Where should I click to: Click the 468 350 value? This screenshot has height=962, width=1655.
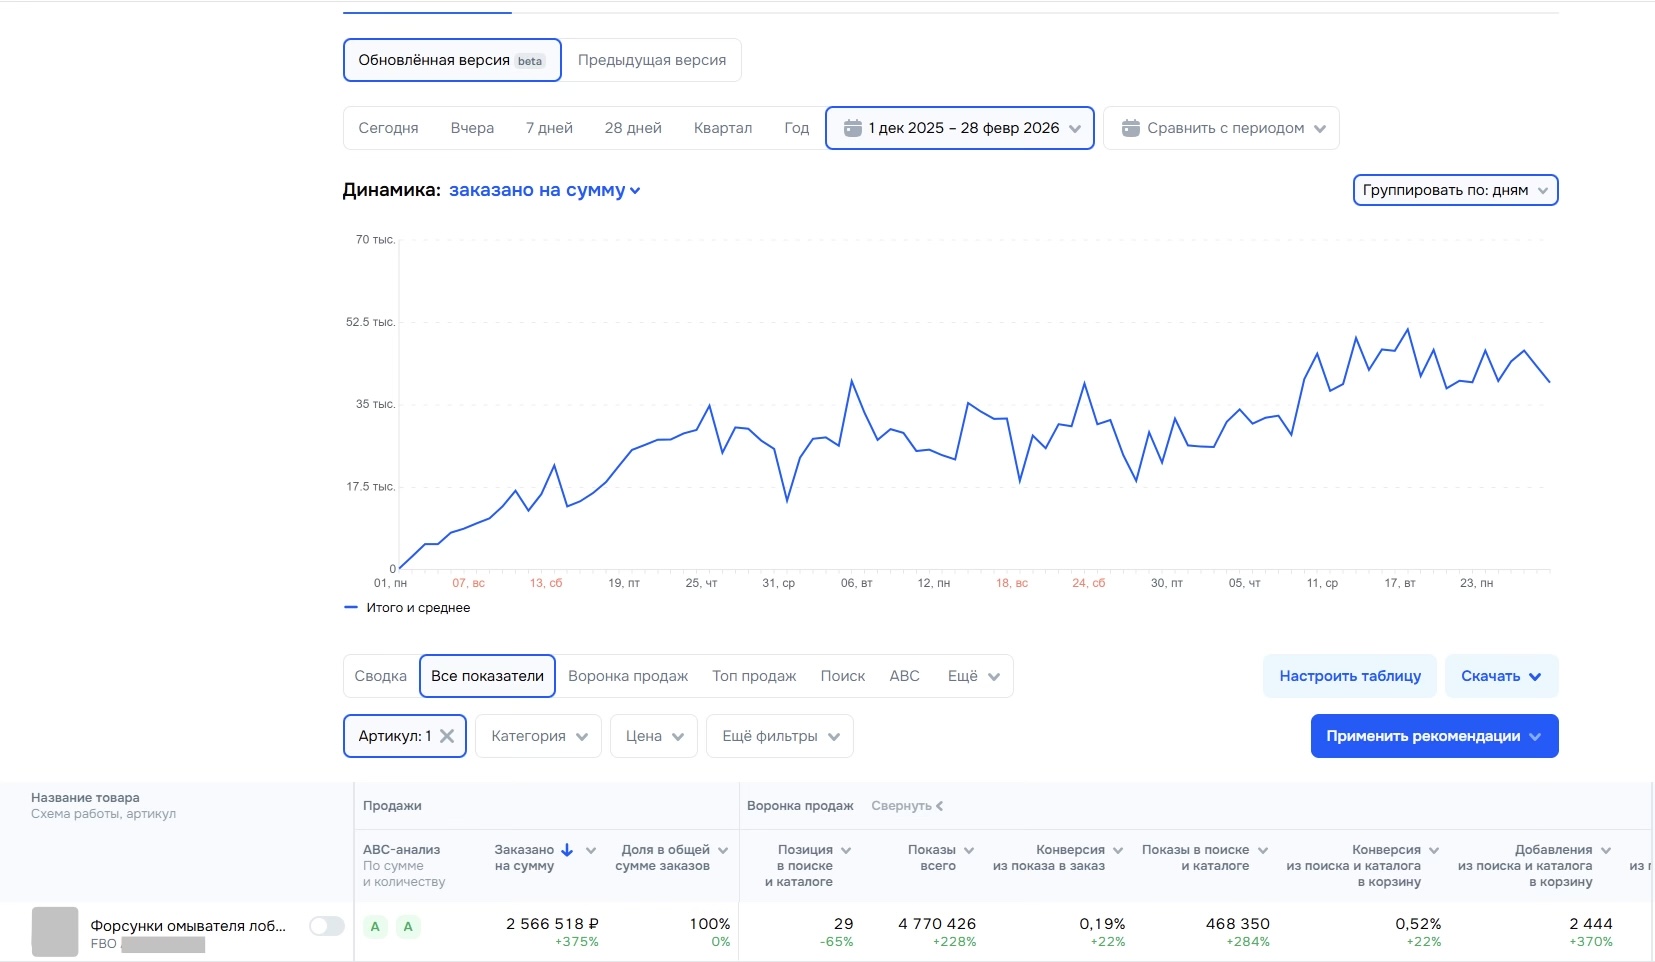click(x=1238, y=924)
